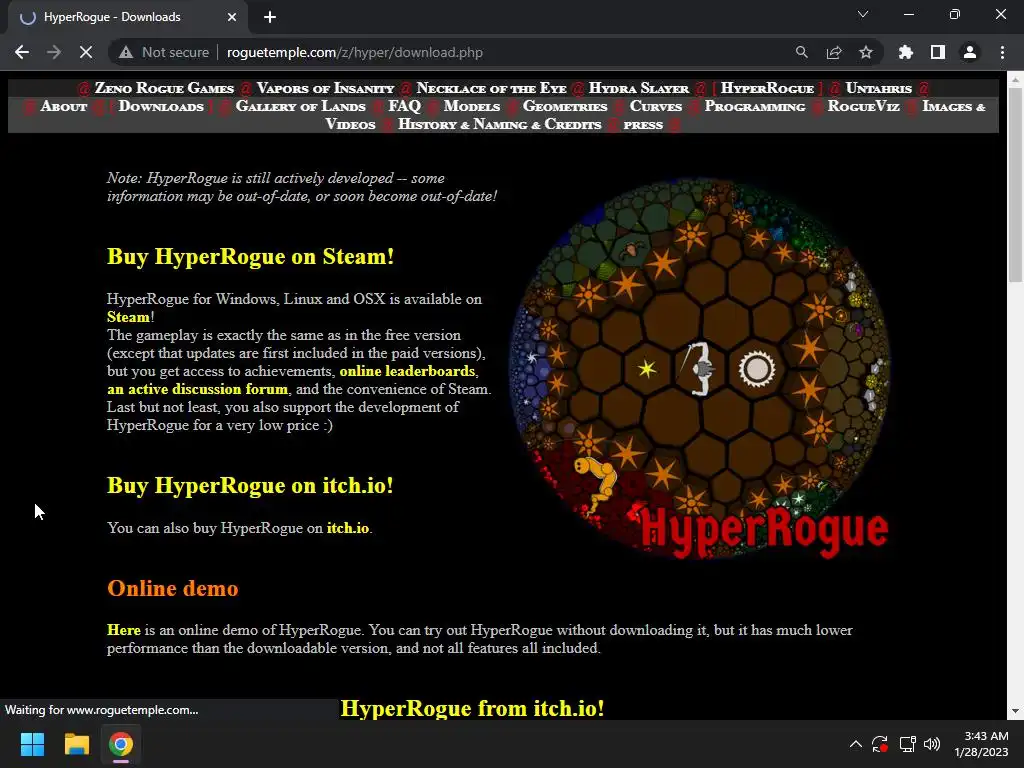This screenshot has height=768, width=1024.
Task: Open the tab search dropdown arrow
Action: pyautogui.click(x=863, y=14)
